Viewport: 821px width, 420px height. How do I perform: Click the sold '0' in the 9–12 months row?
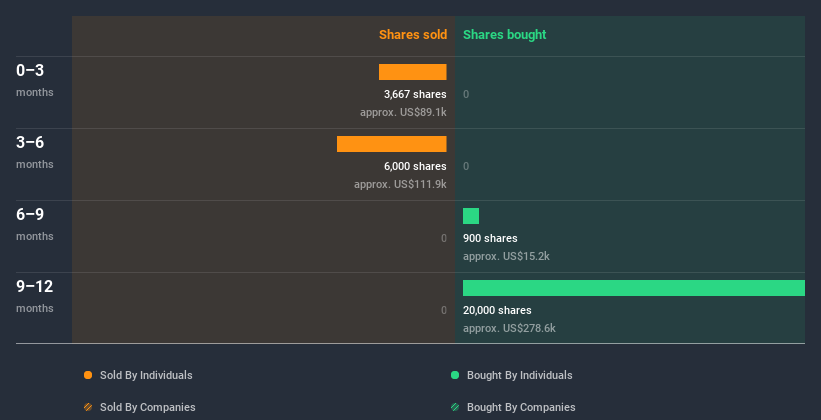coord(443,310)
